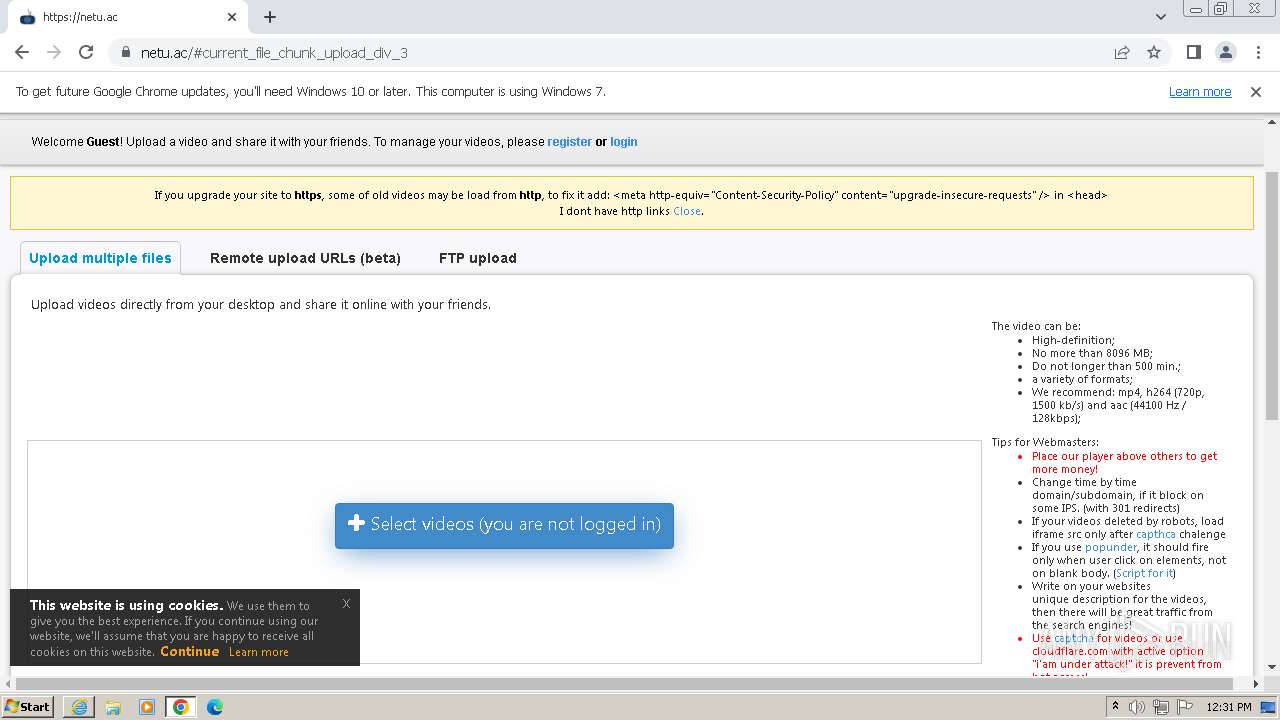Reload the netu.ac page

86,52
